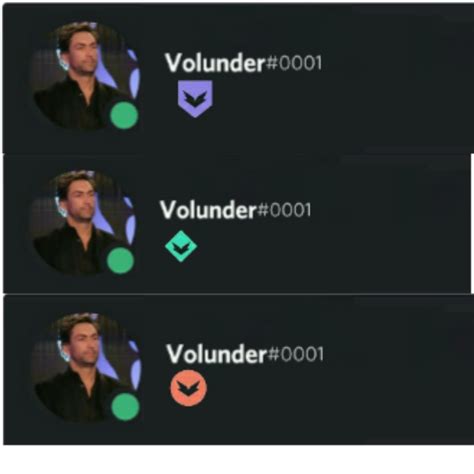Click the #0001 tag in the middle profile
Image resolution: width=474 pixels, height=474 pixels.
284,210
